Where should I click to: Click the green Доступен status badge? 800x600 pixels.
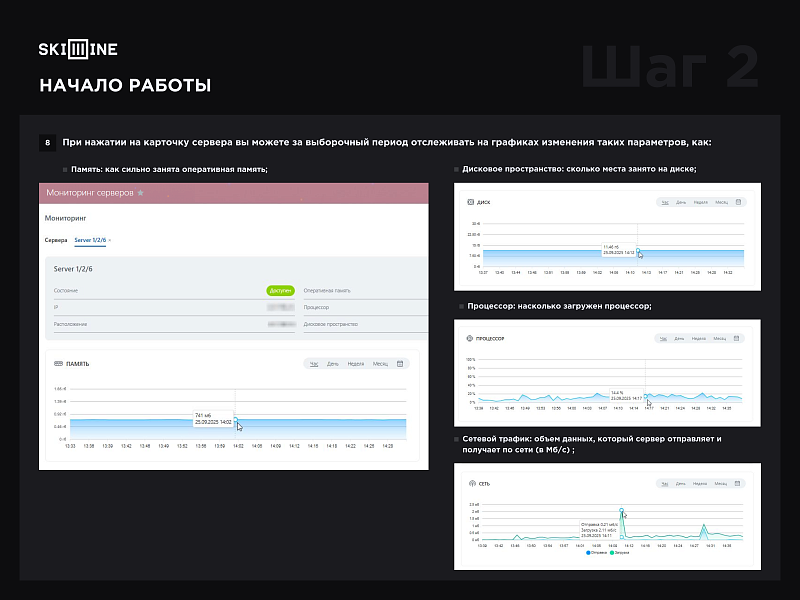pos(280,290)
